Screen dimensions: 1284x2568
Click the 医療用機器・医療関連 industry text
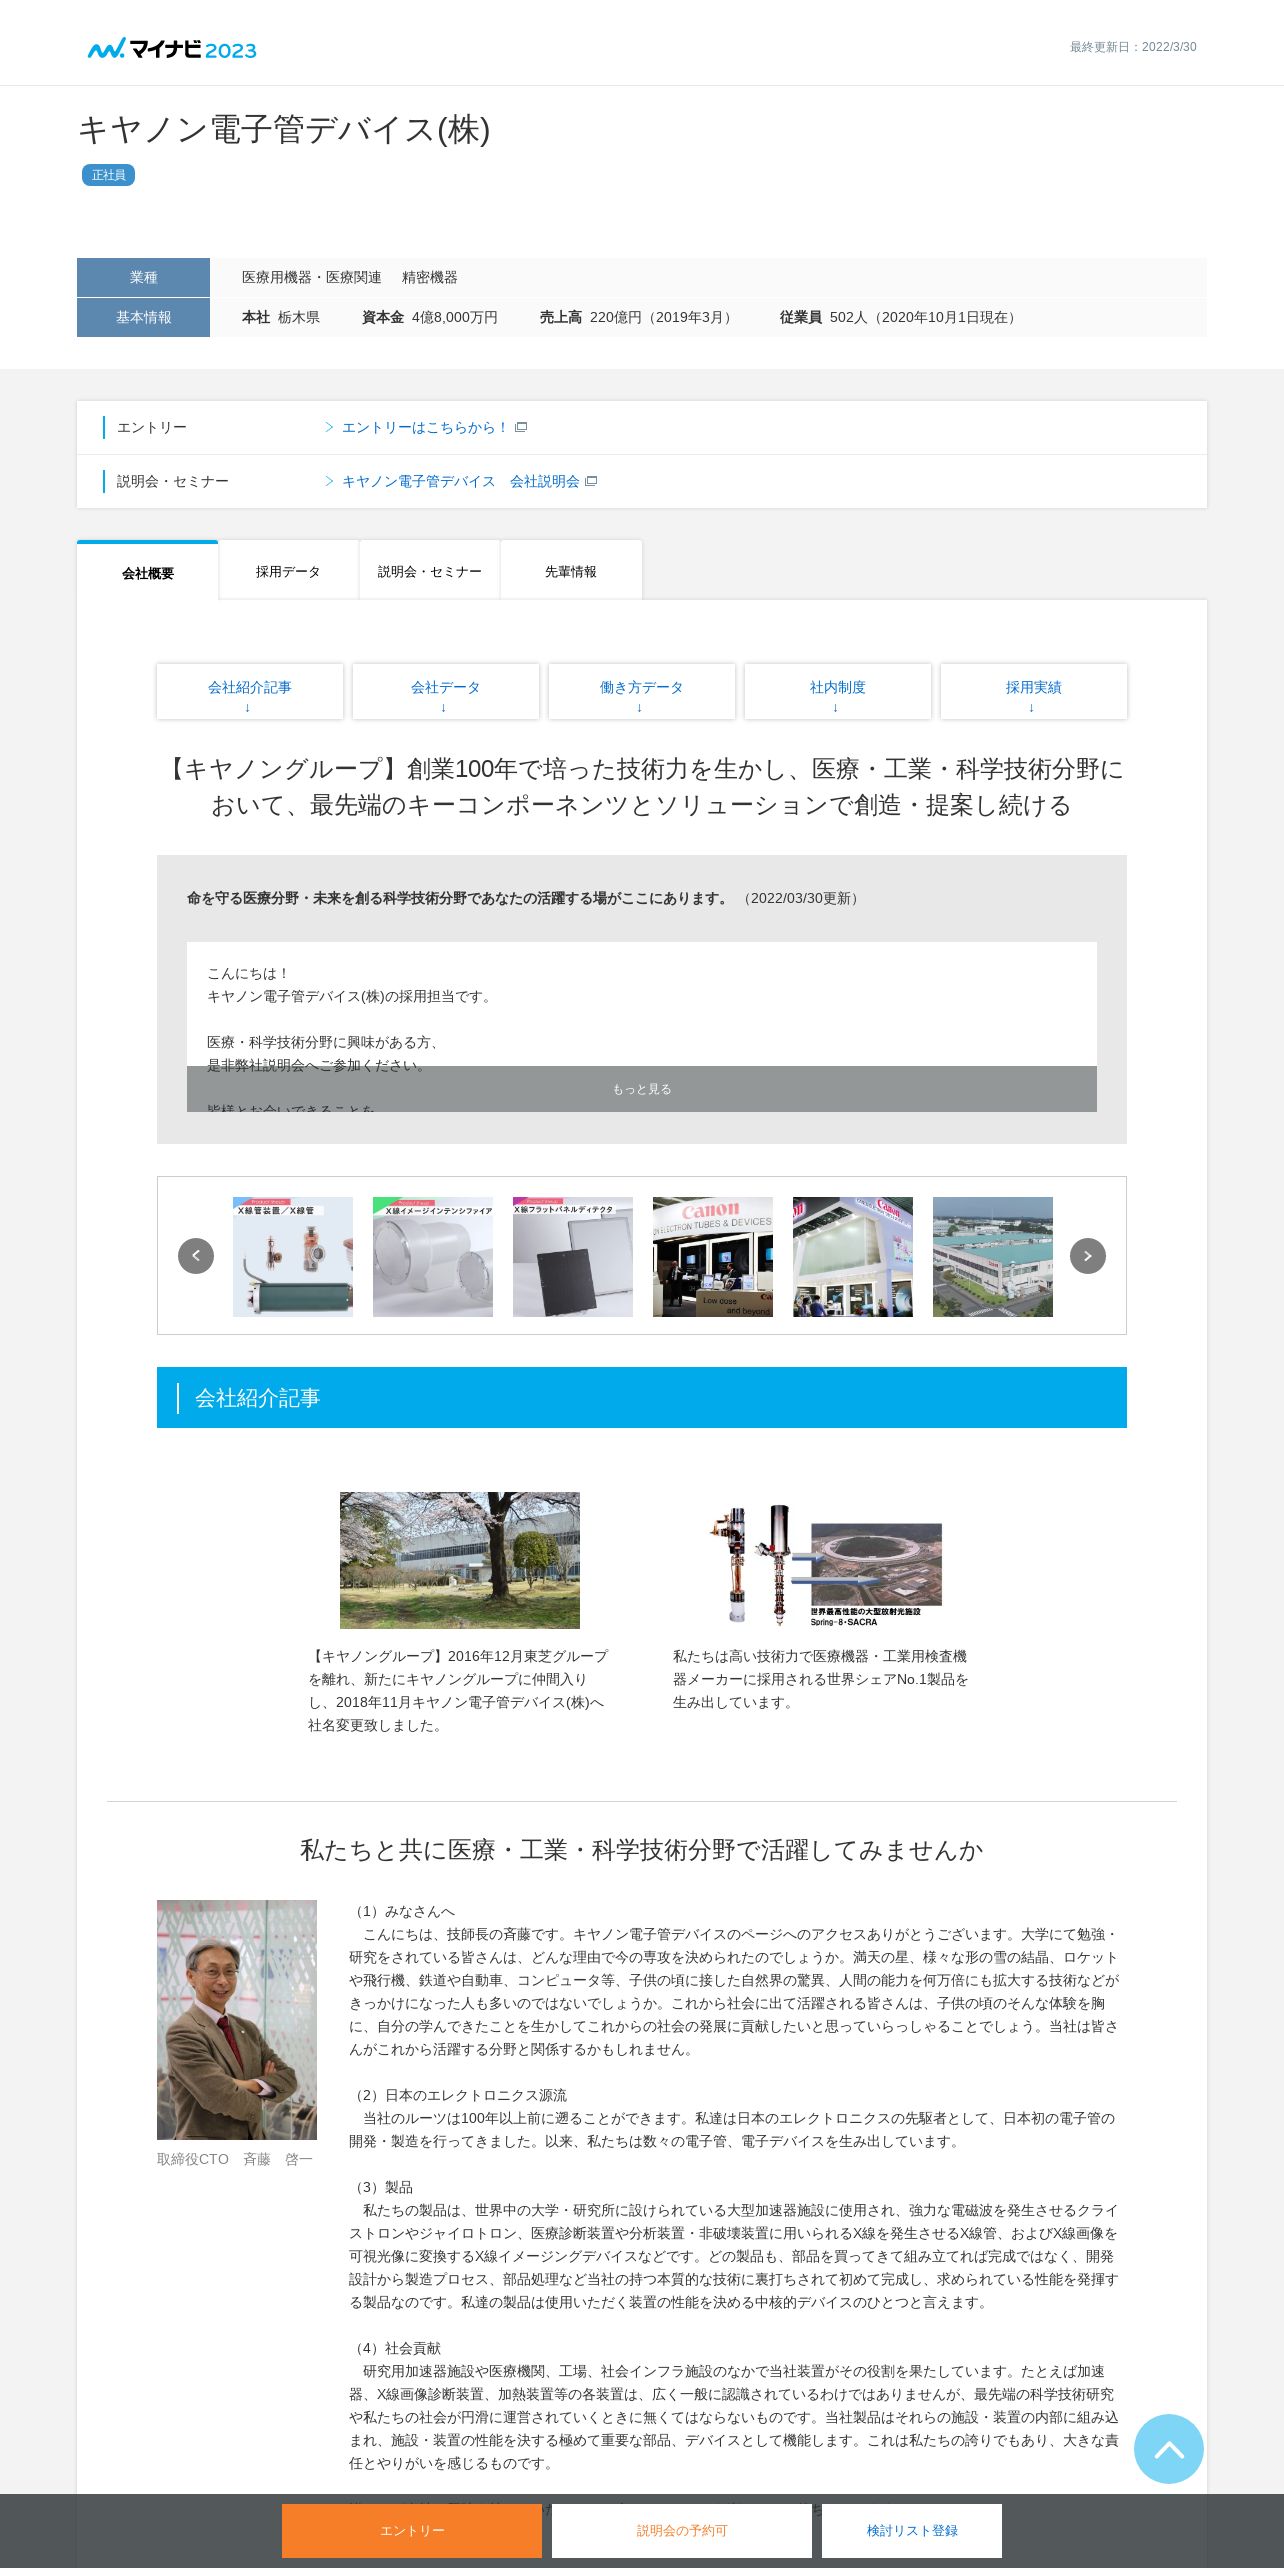312,277
